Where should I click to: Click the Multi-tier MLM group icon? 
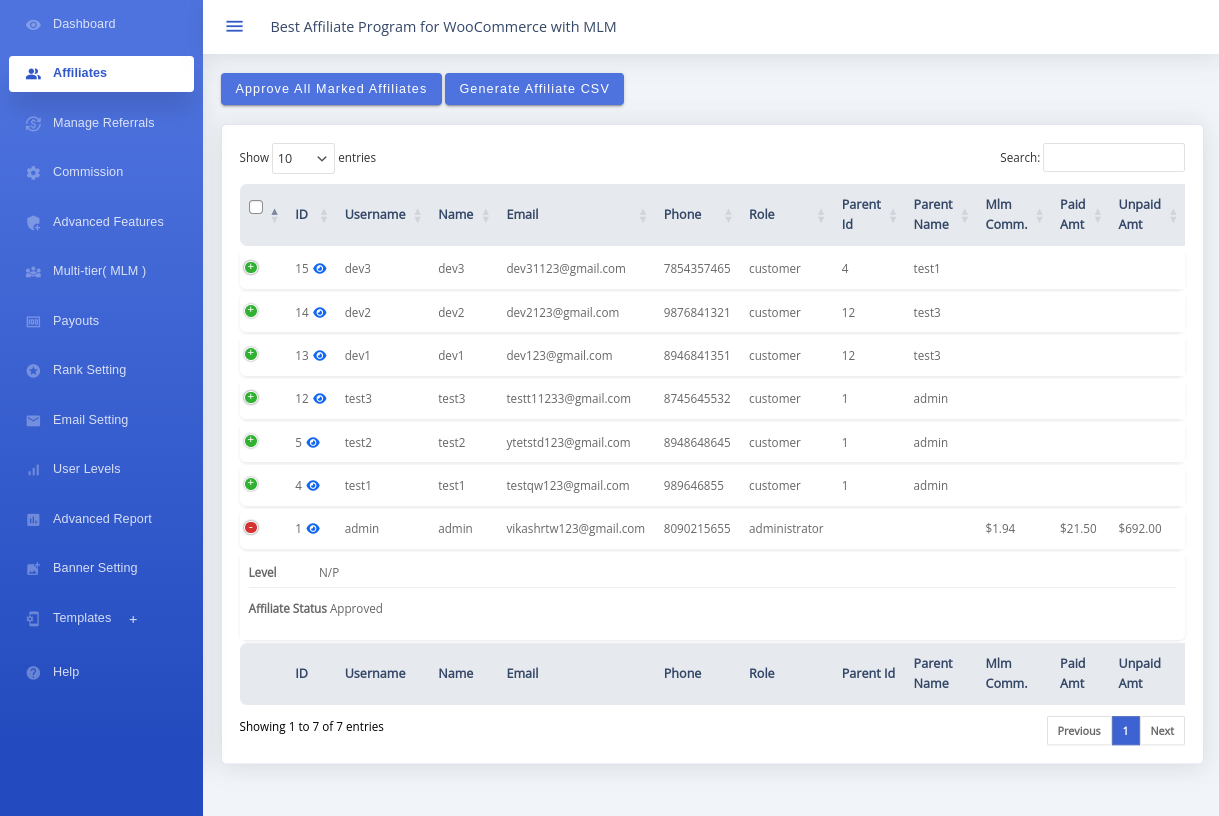tap(33, 271)
